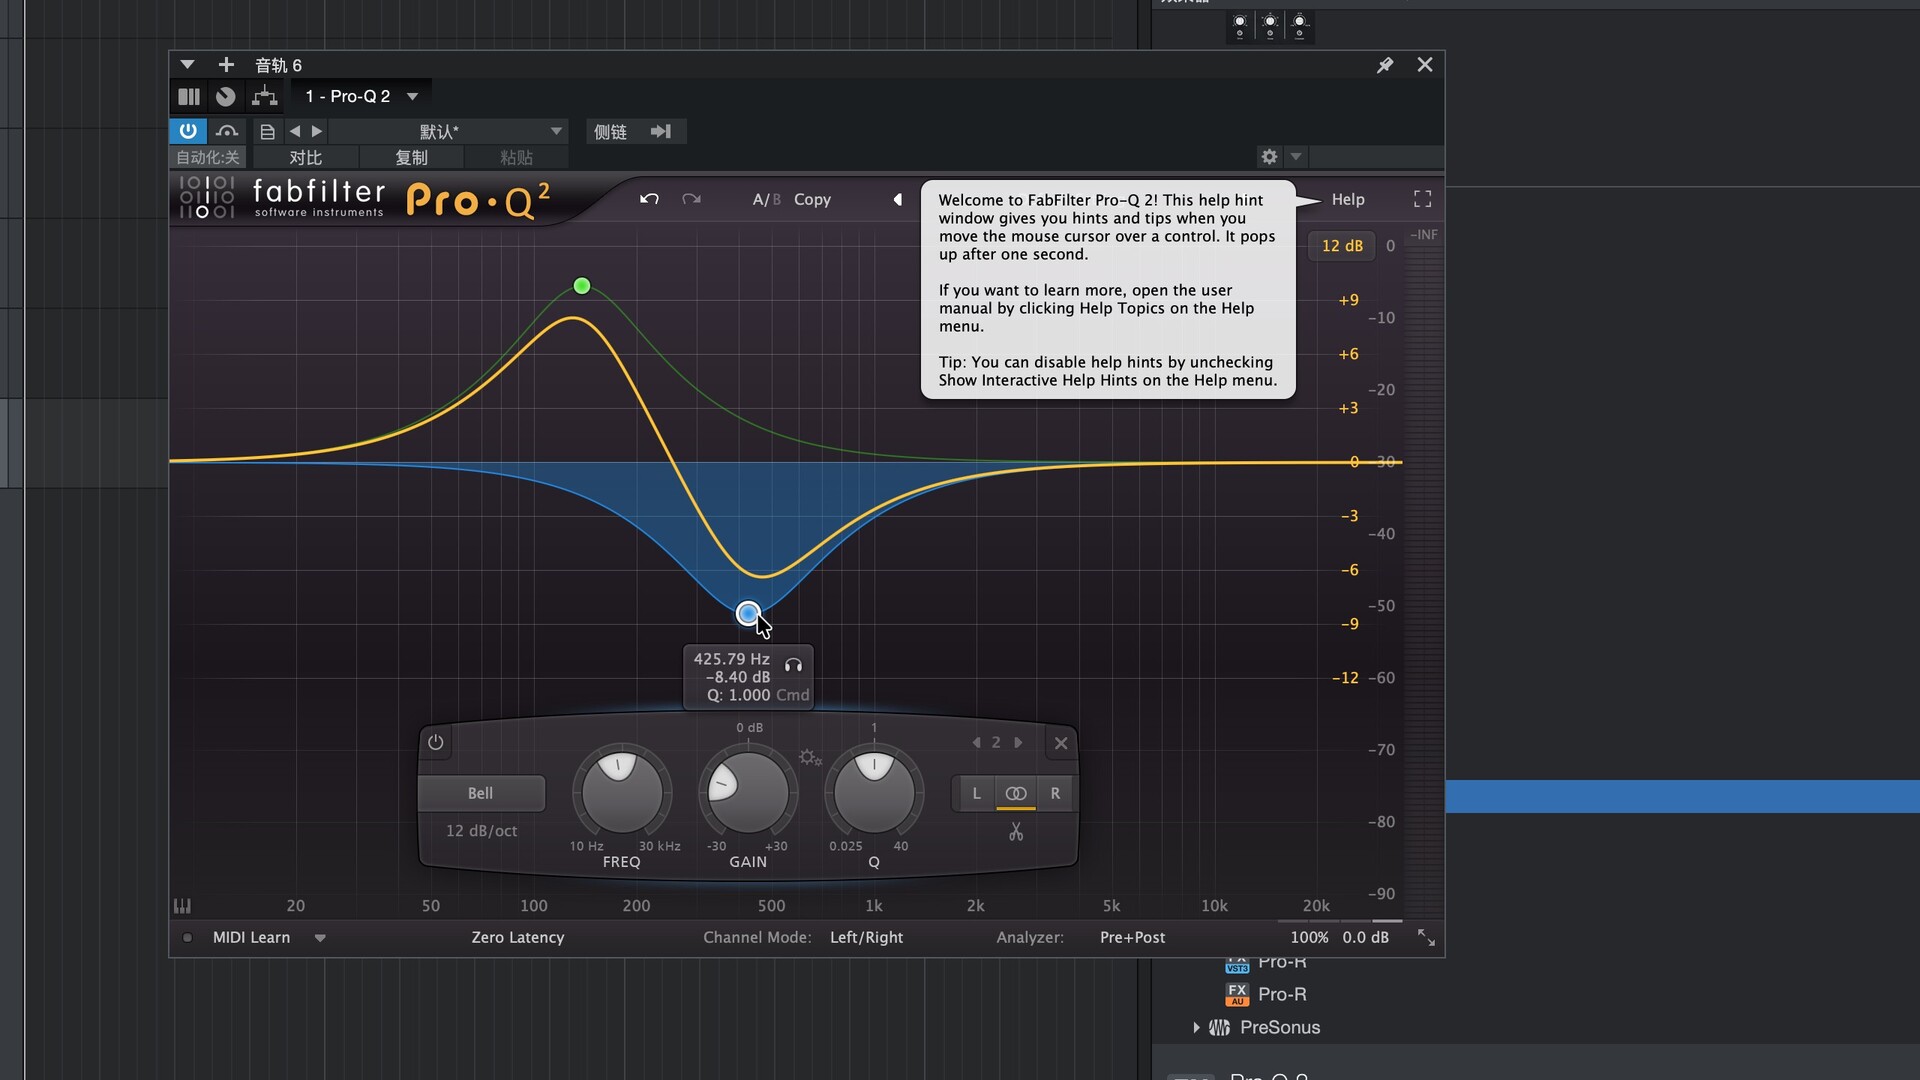1920x1080 pixels.
Task: Toggle full screen mode icon
Action: coord(1422,199)
